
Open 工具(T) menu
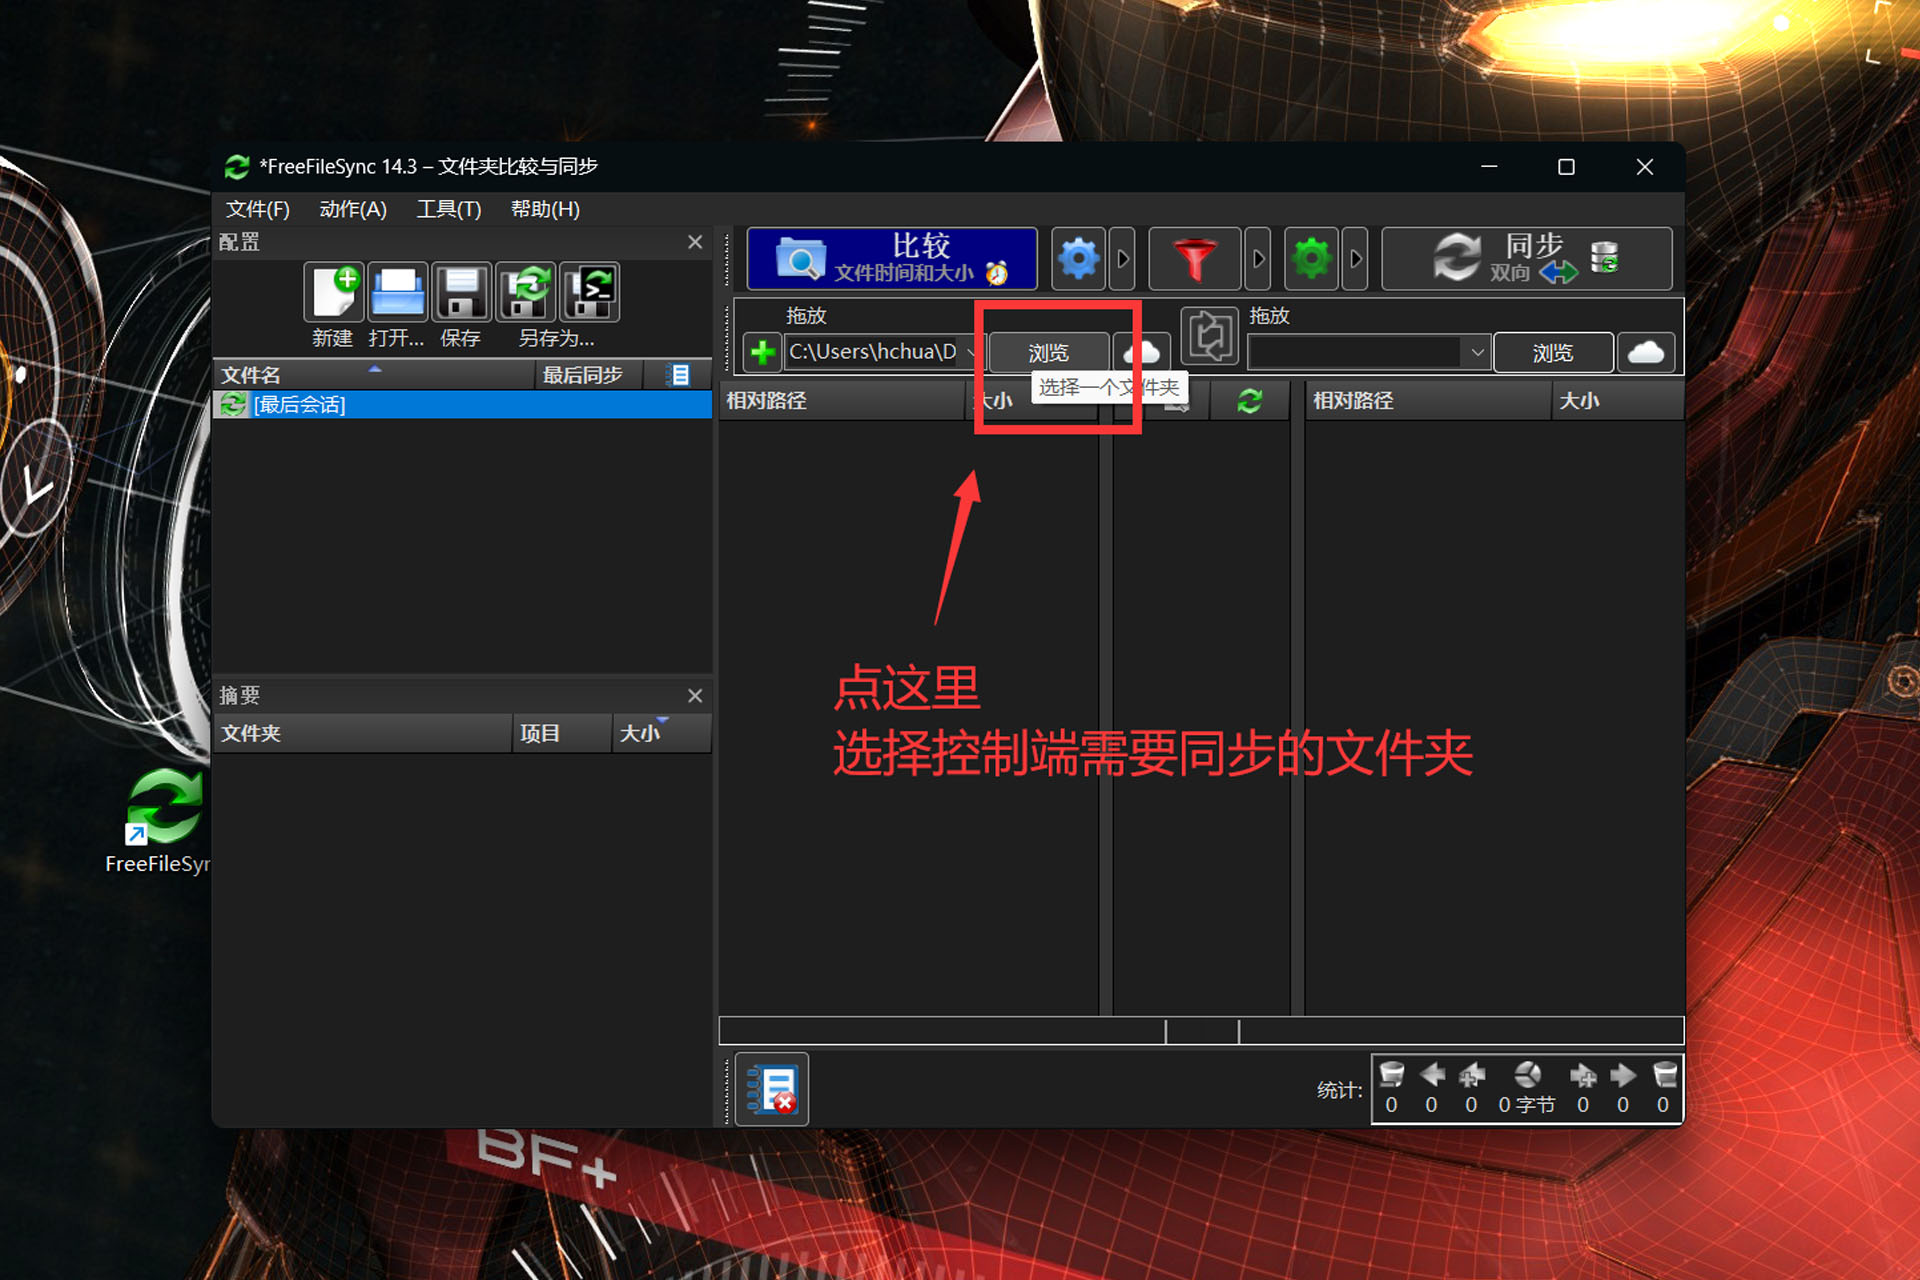(x=449, y=209)
